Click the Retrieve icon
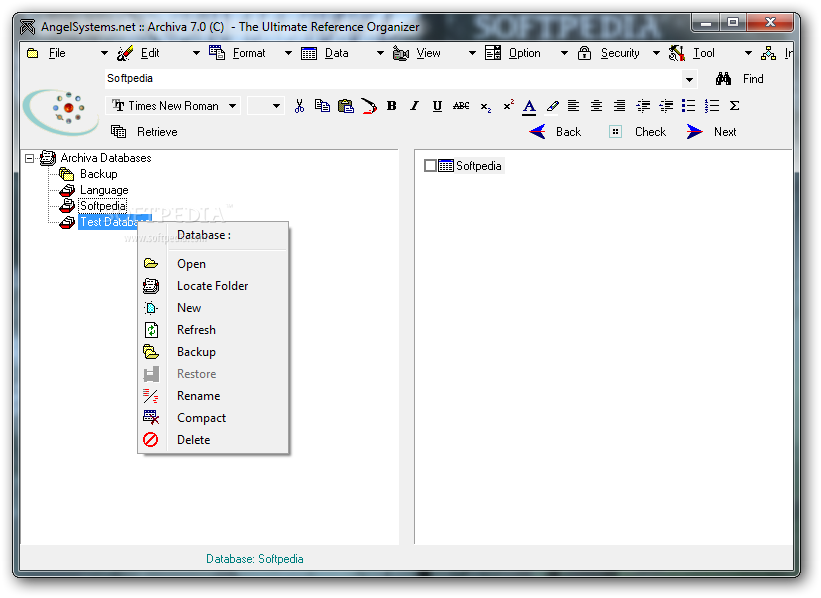The width and height of the screenshot is (821, 598). tap(118, 131)
